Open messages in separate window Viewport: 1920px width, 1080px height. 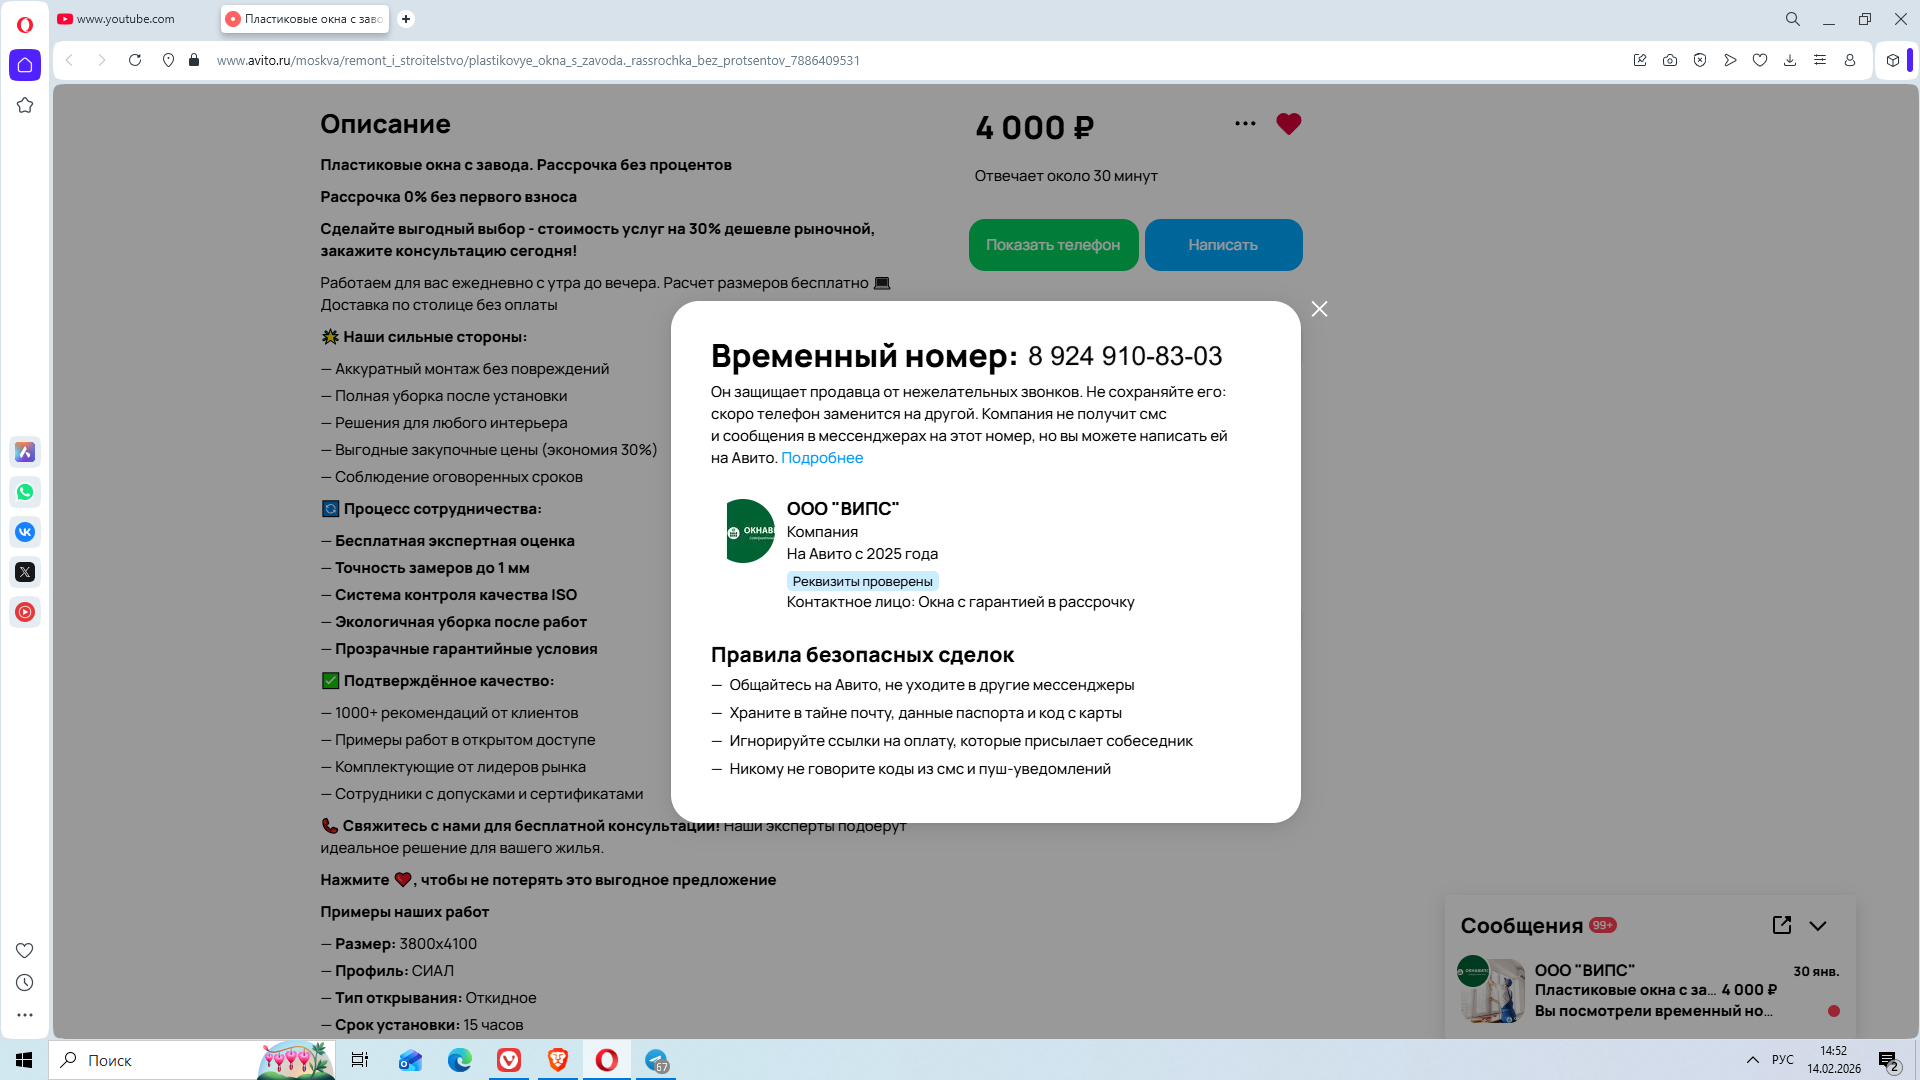click(1781, 926)
